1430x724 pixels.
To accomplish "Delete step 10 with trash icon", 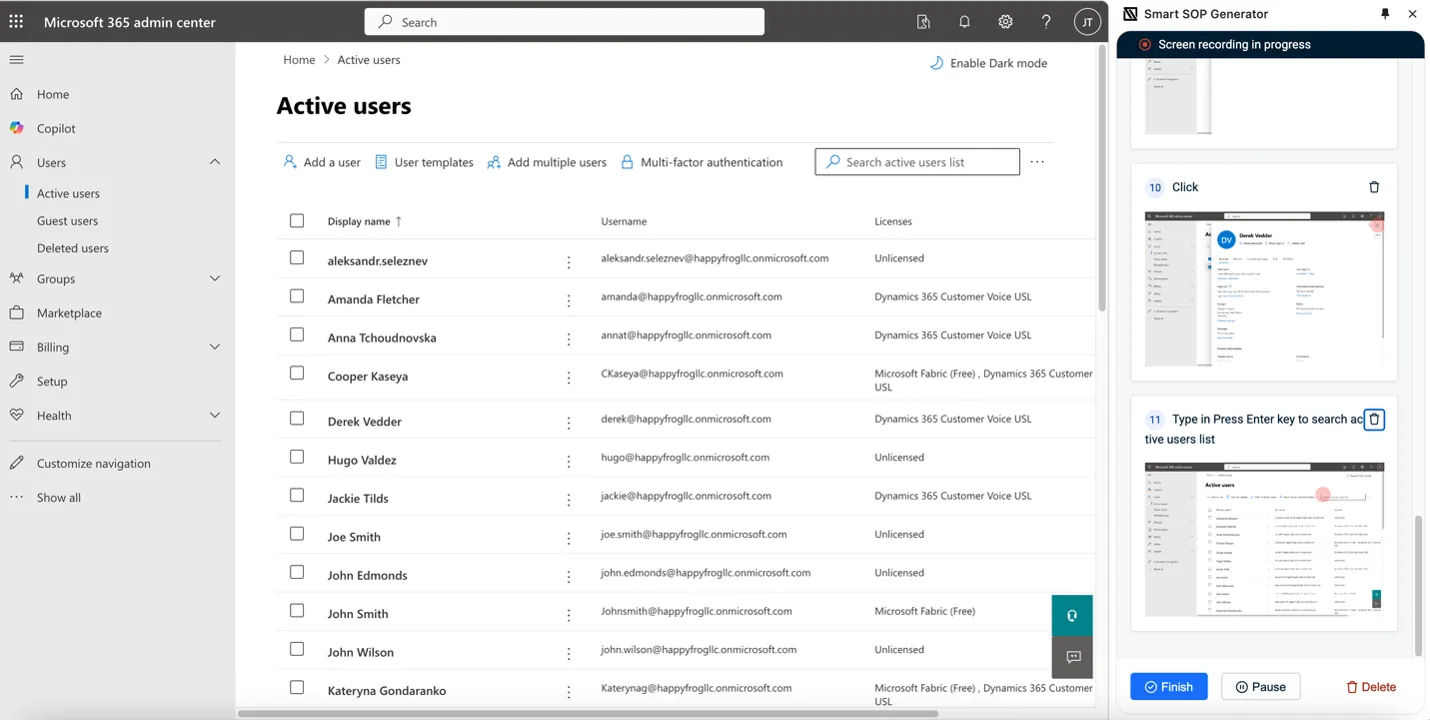I will pos(1374,187).
